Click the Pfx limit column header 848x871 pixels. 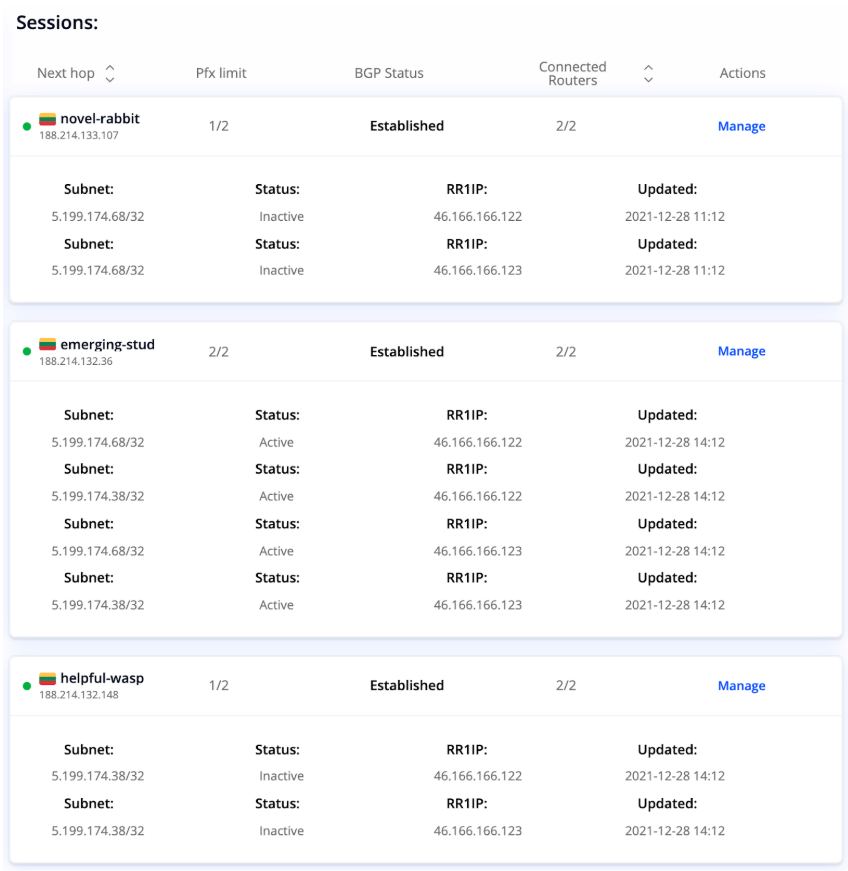(x=221, y=73)
